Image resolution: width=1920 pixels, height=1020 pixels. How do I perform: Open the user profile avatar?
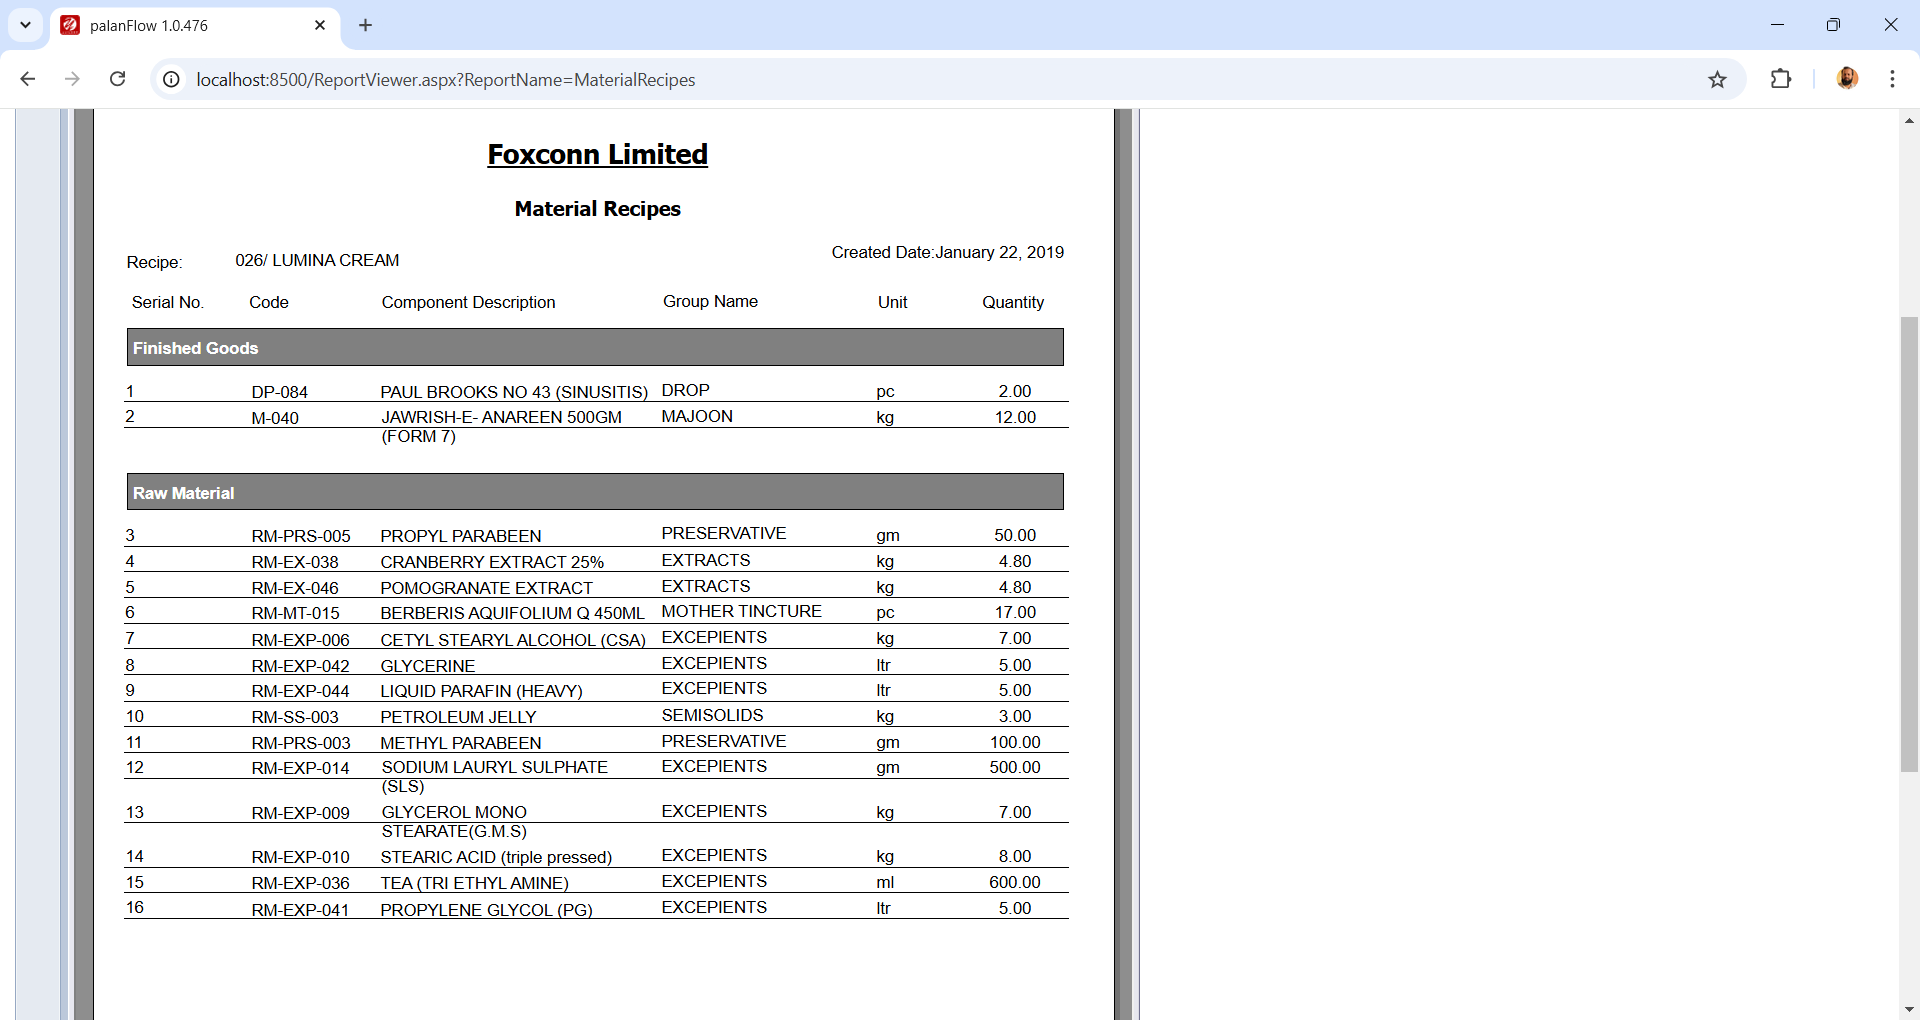(1847, 78)
